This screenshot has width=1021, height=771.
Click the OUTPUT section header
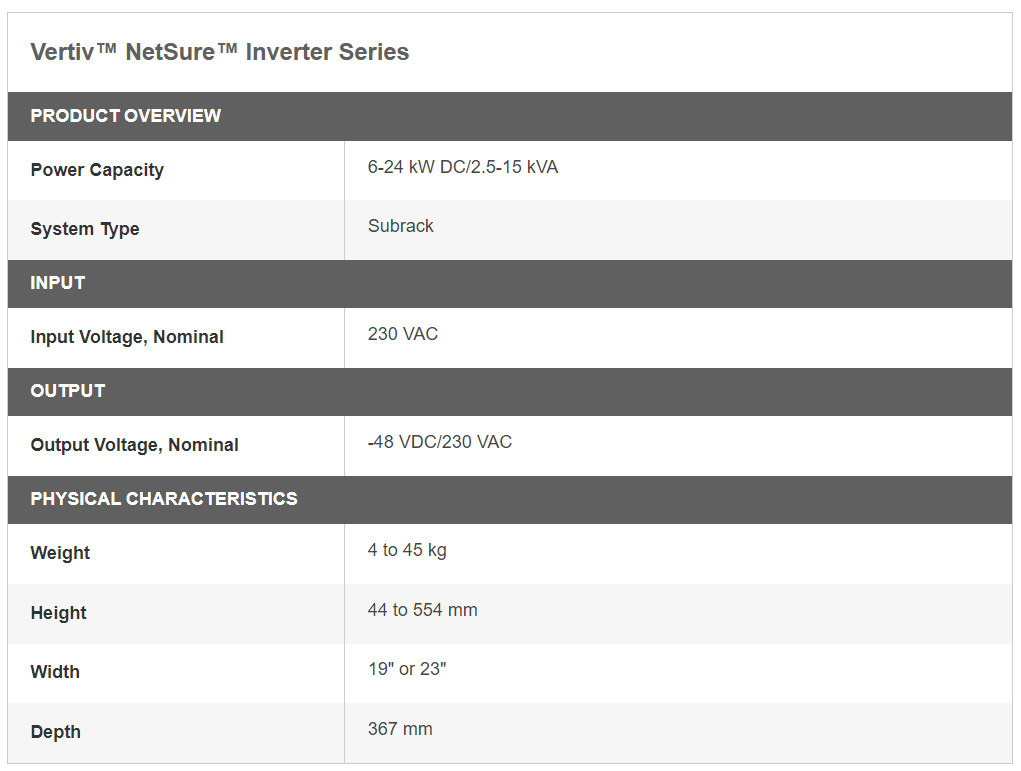[x=67, y=391]
